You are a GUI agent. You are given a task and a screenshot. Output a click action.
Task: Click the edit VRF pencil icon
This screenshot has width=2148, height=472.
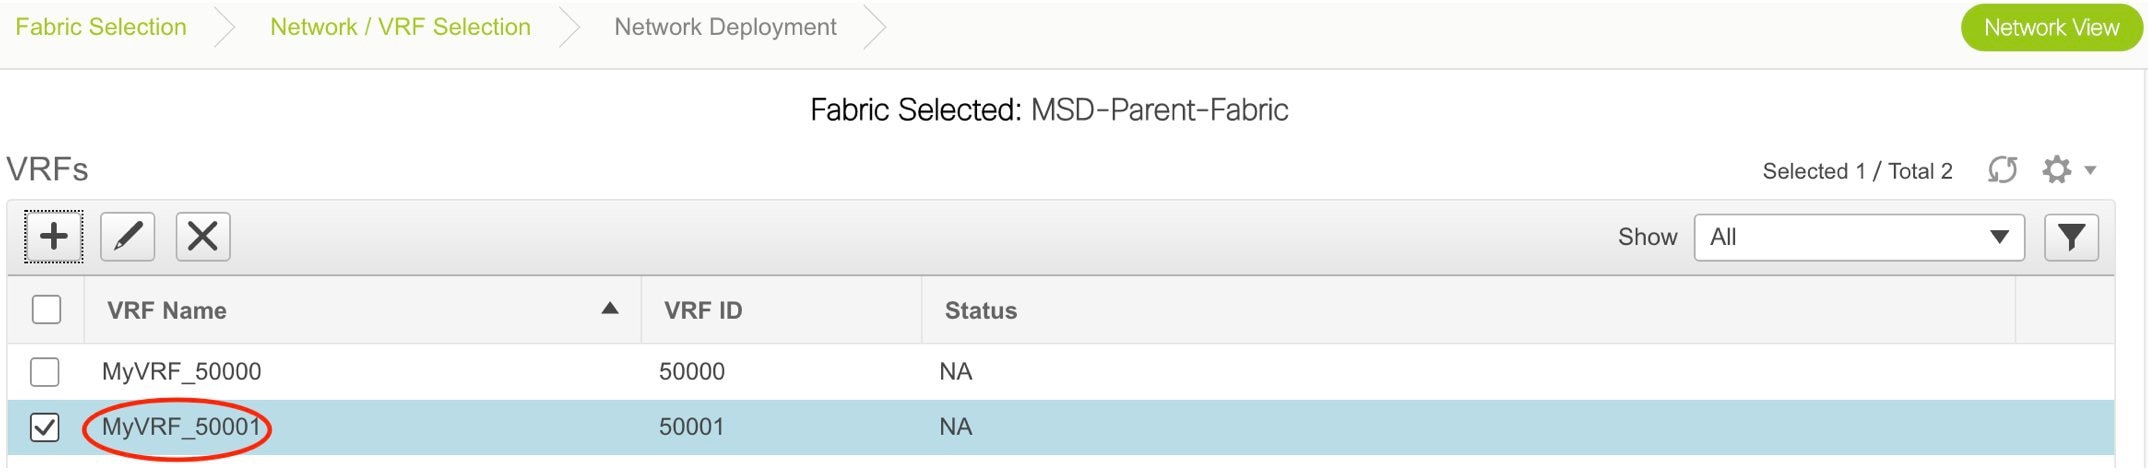click(x=128, y=237)
